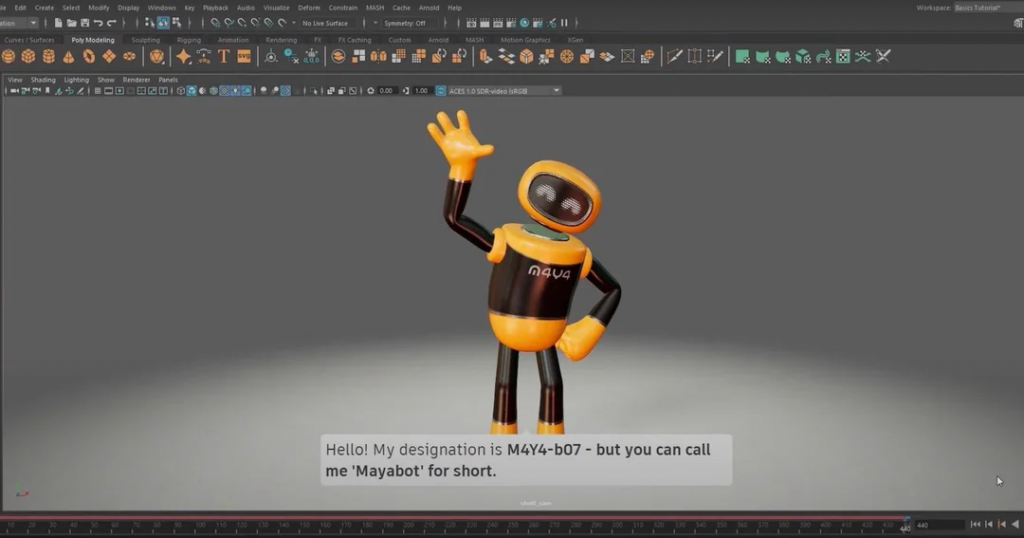Click the polygon Type text tool icon
This screenshot has height=538, width=1024.
coord(224,56)
